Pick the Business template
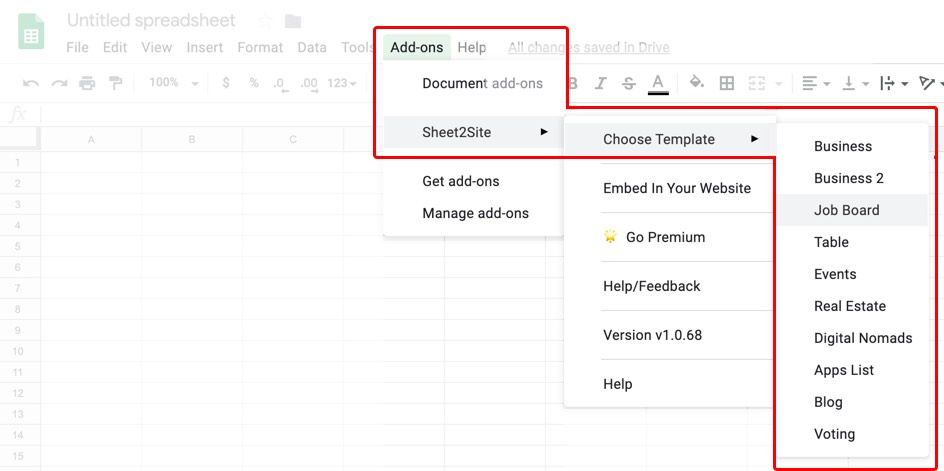Screen dimensions: 944x471 pos(843,146)
